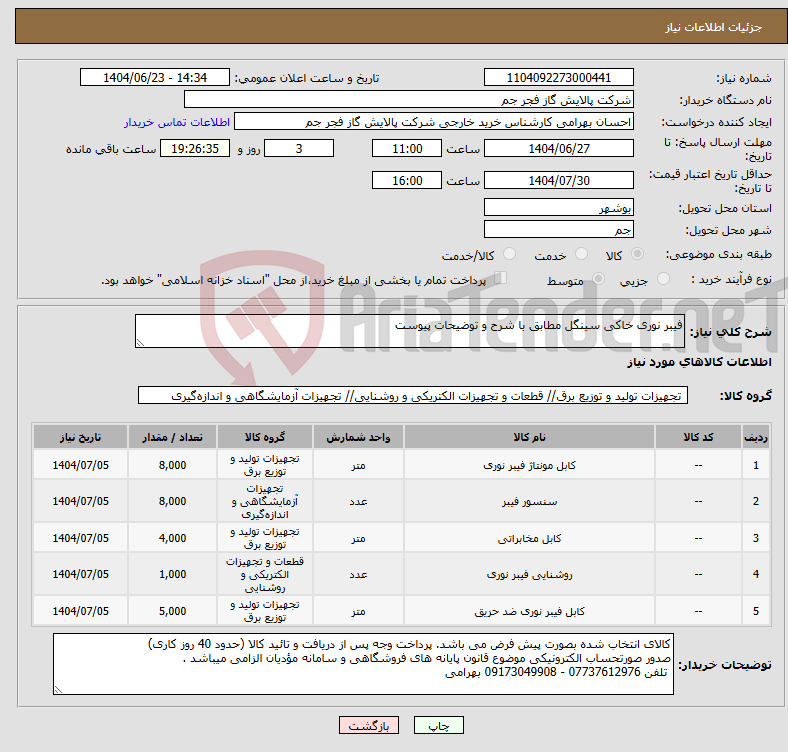Select the جزیی purchase type radio

[x=663, y=278]
